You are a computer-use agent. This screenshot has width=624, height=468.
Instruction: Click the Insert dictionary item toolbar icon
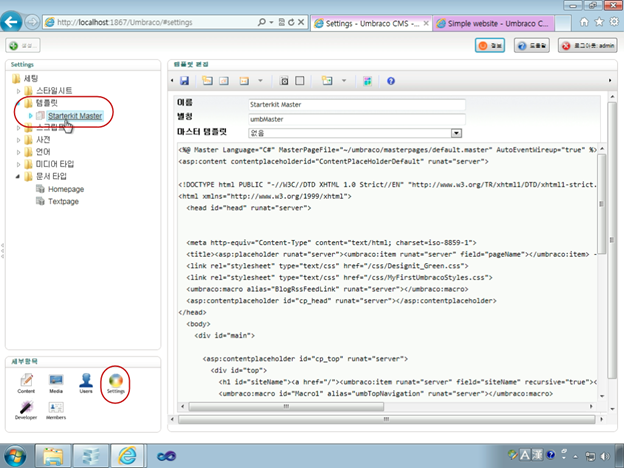(x=224, y=81)
